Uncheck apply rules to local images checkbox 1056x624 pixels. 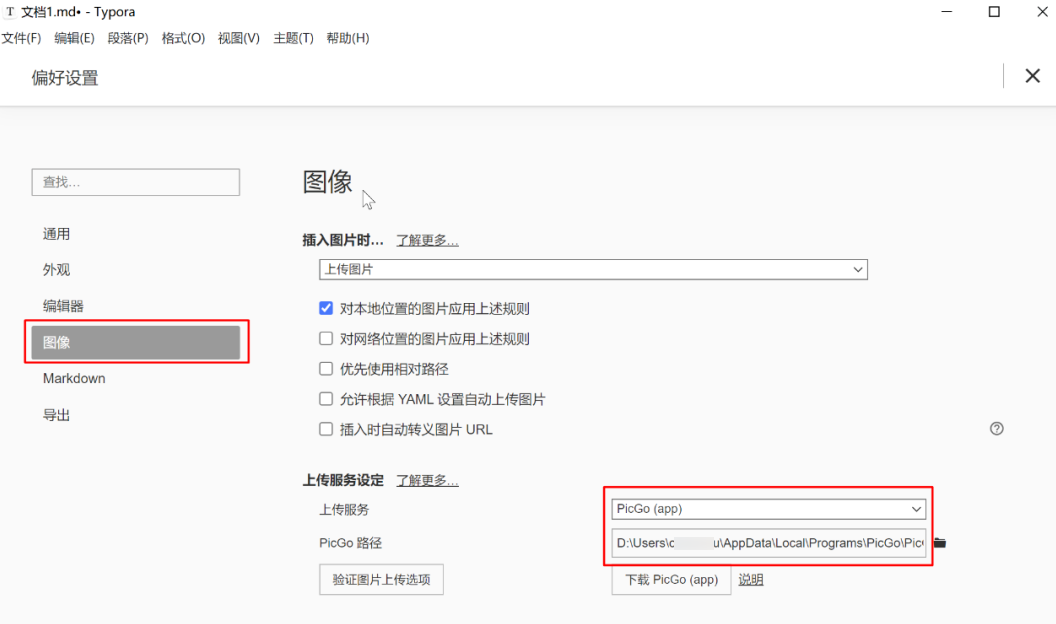click(x=326, y=308)
